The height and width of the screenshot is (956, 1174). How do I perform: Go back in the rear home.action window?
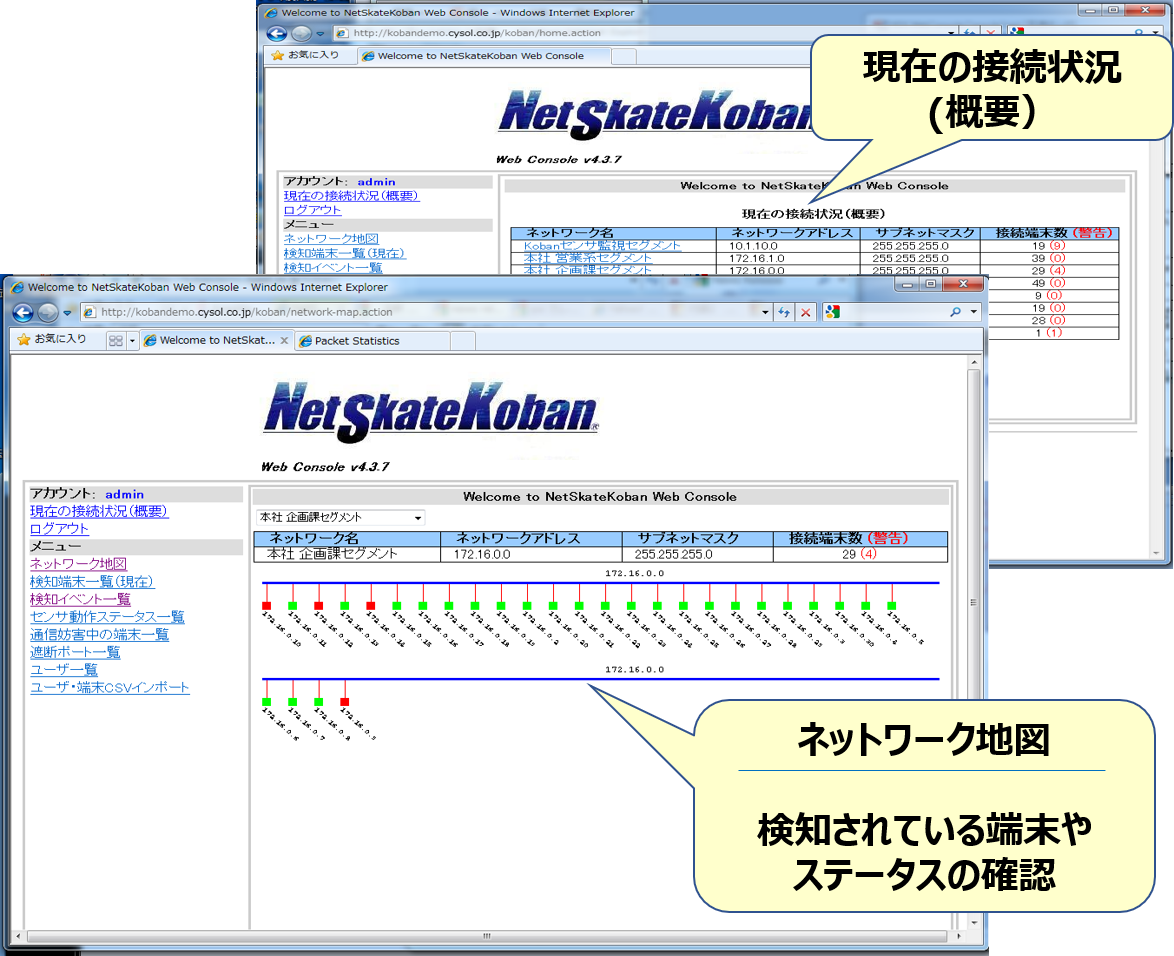coord(277,33)
